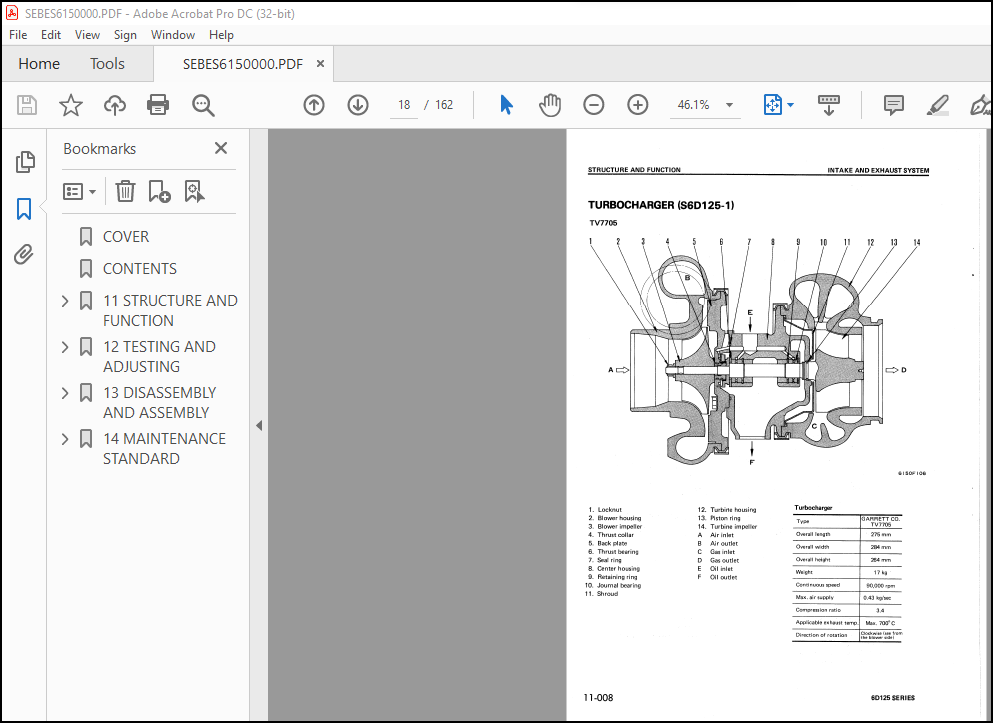
Task: Select the highlight text pen
Action: (938, 105)
